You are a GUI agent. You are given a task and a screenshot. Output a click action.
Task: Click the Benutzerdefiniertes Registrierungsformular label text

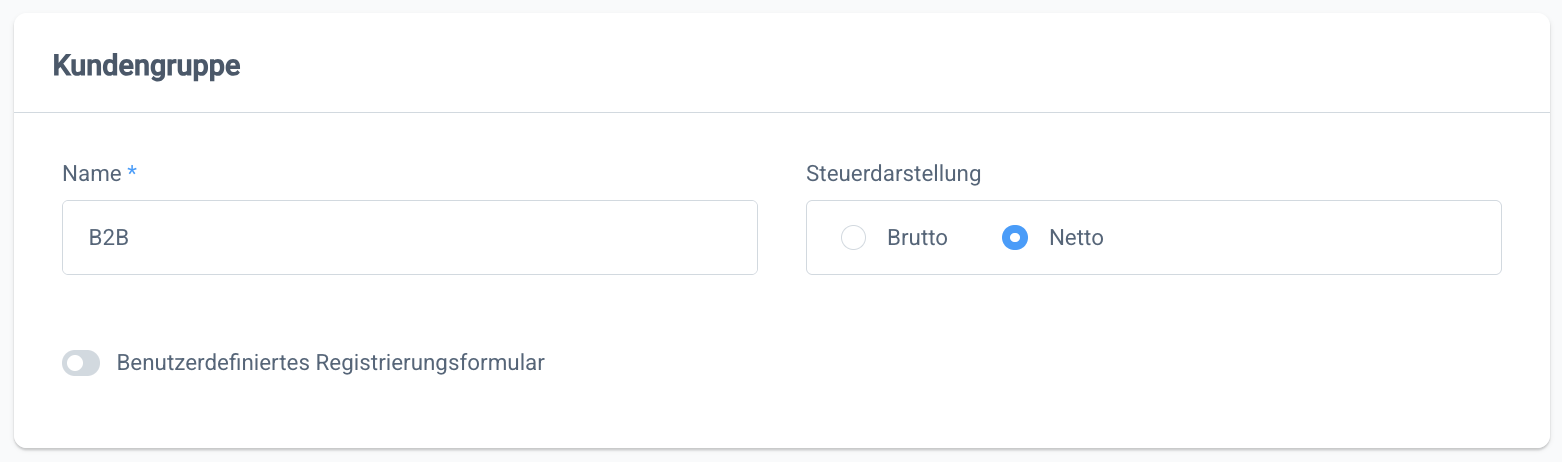click(x=330, y=363)
